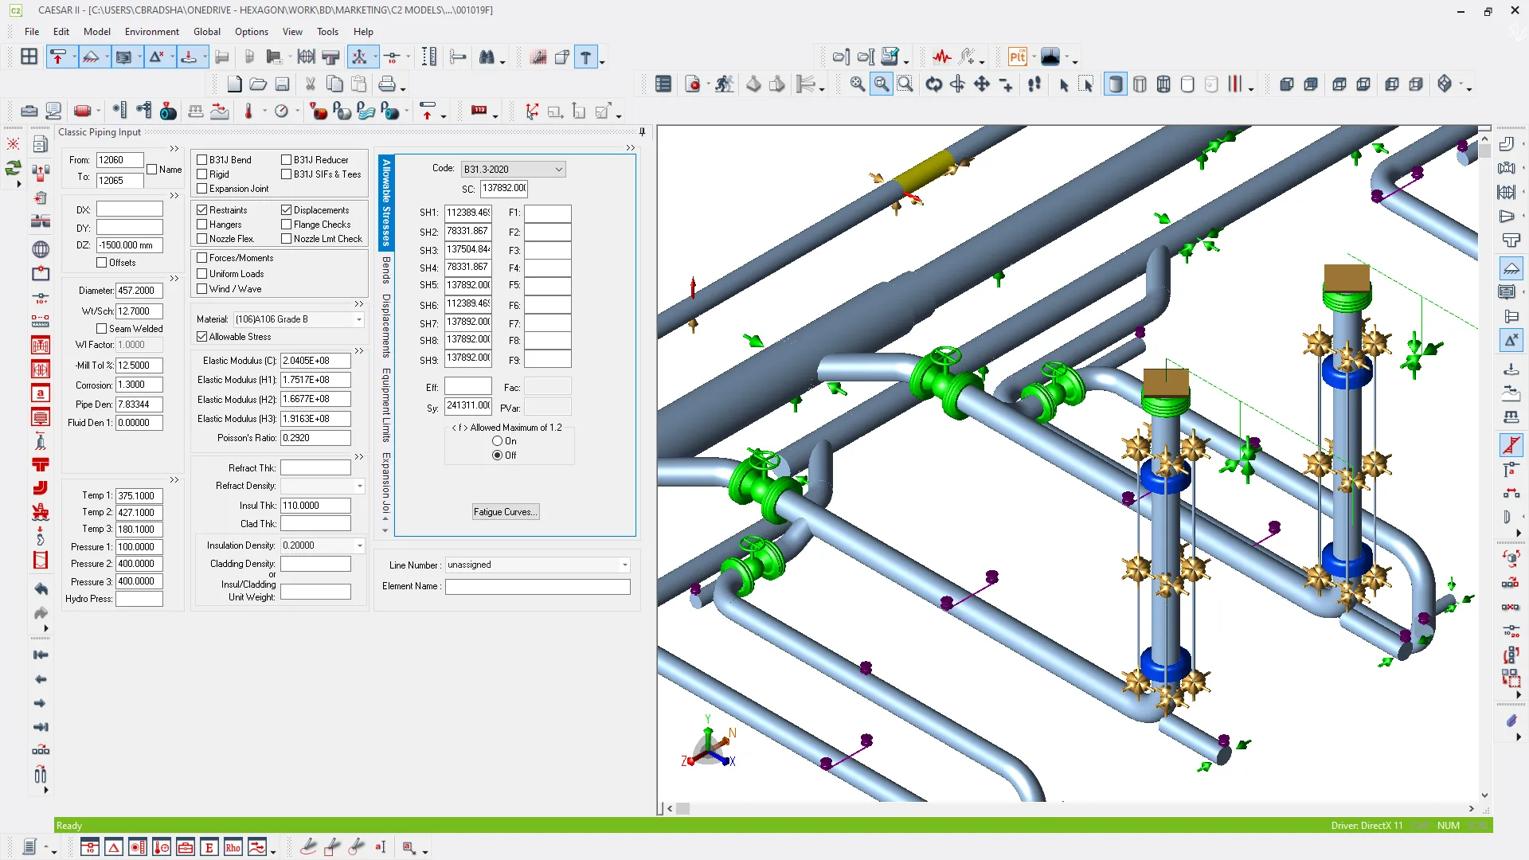This screenshot has width=1529, height=860.
Task: Click the pushpin icon of Classic Piping Input
Action: [x=642, y=132]
